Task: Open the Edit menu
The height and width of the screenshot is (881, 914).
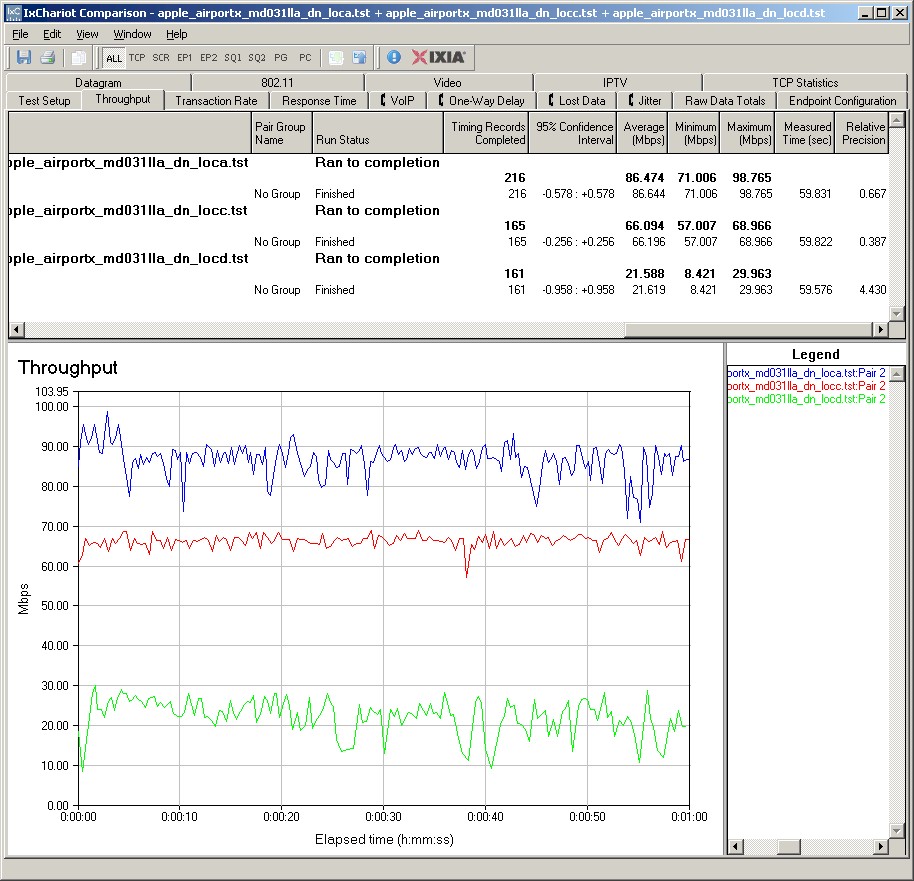Action: (52, 34)
